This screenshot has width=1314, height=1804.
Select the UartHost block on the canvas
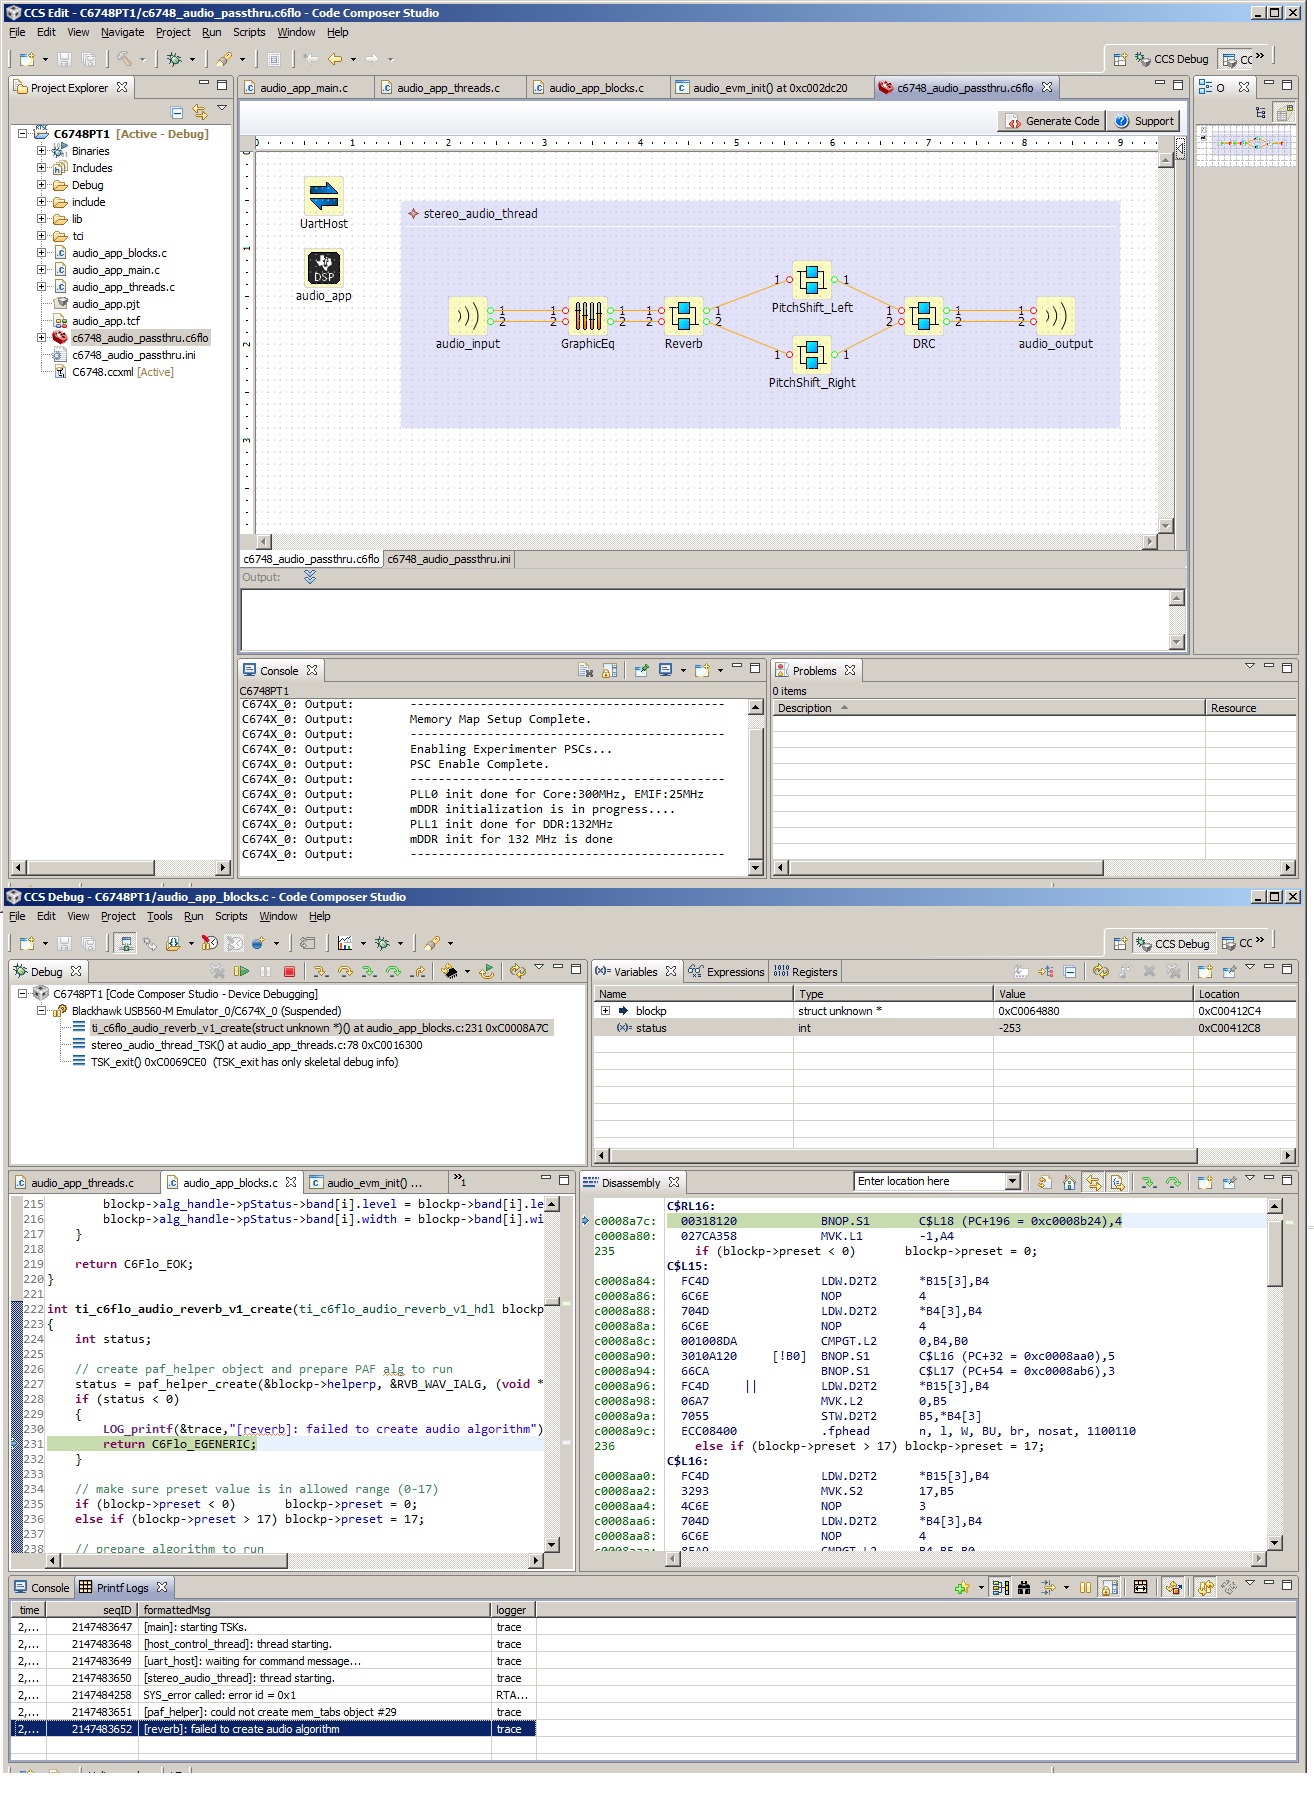click(324, 196)
